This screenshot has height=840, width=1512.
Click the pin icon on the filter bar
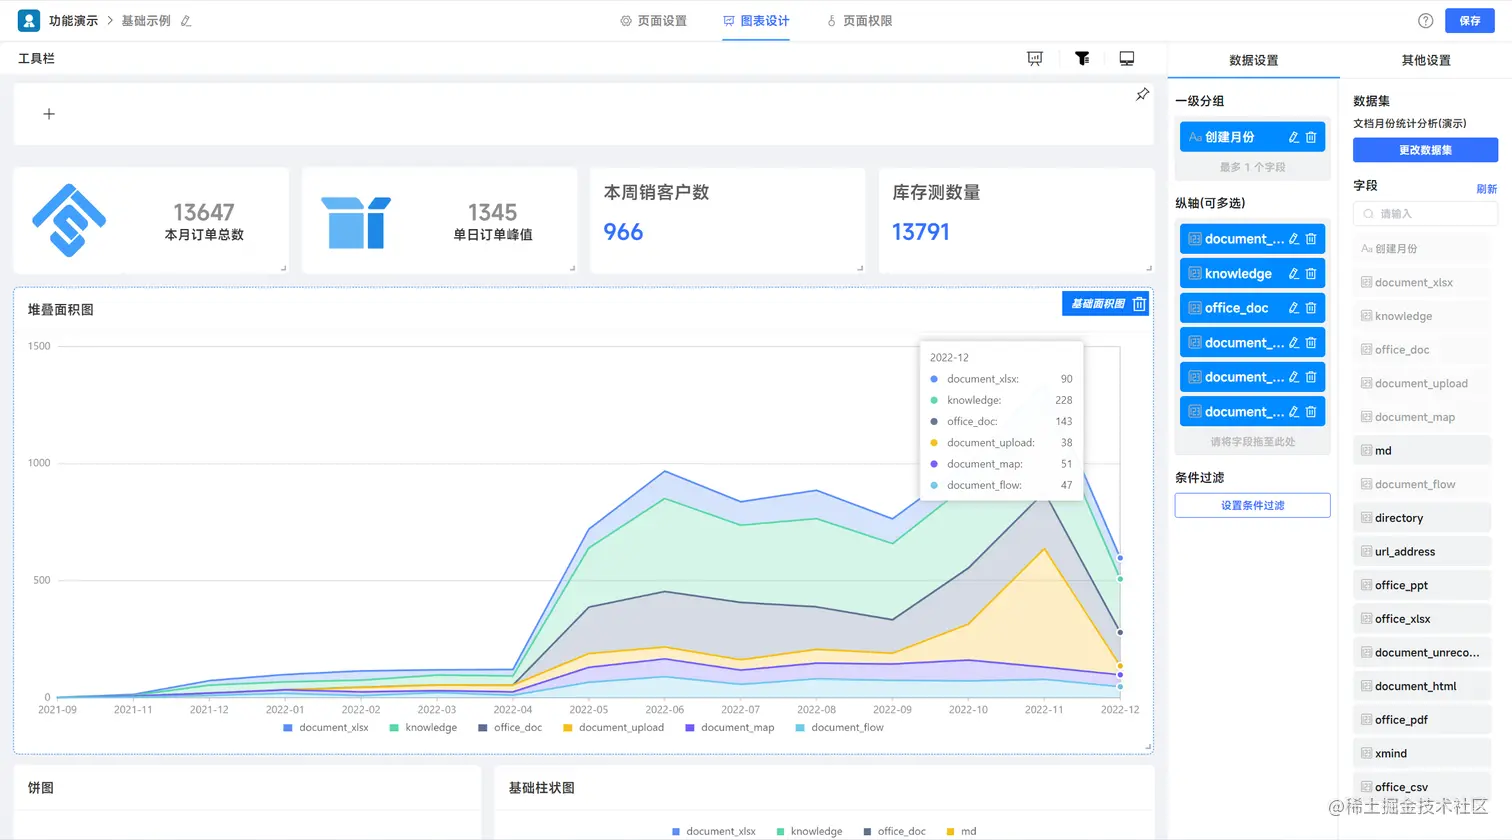[x=1142, y=94]
